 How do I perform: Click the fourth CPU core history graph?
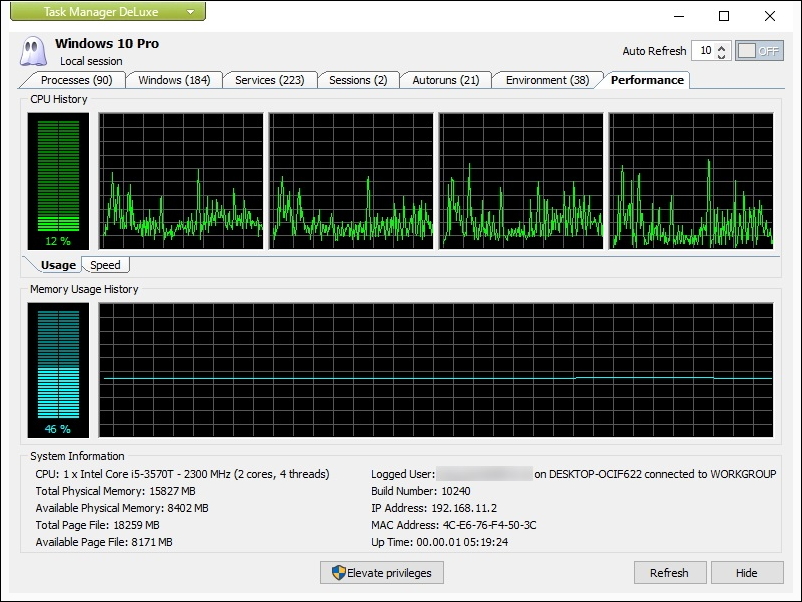[691, 181]
